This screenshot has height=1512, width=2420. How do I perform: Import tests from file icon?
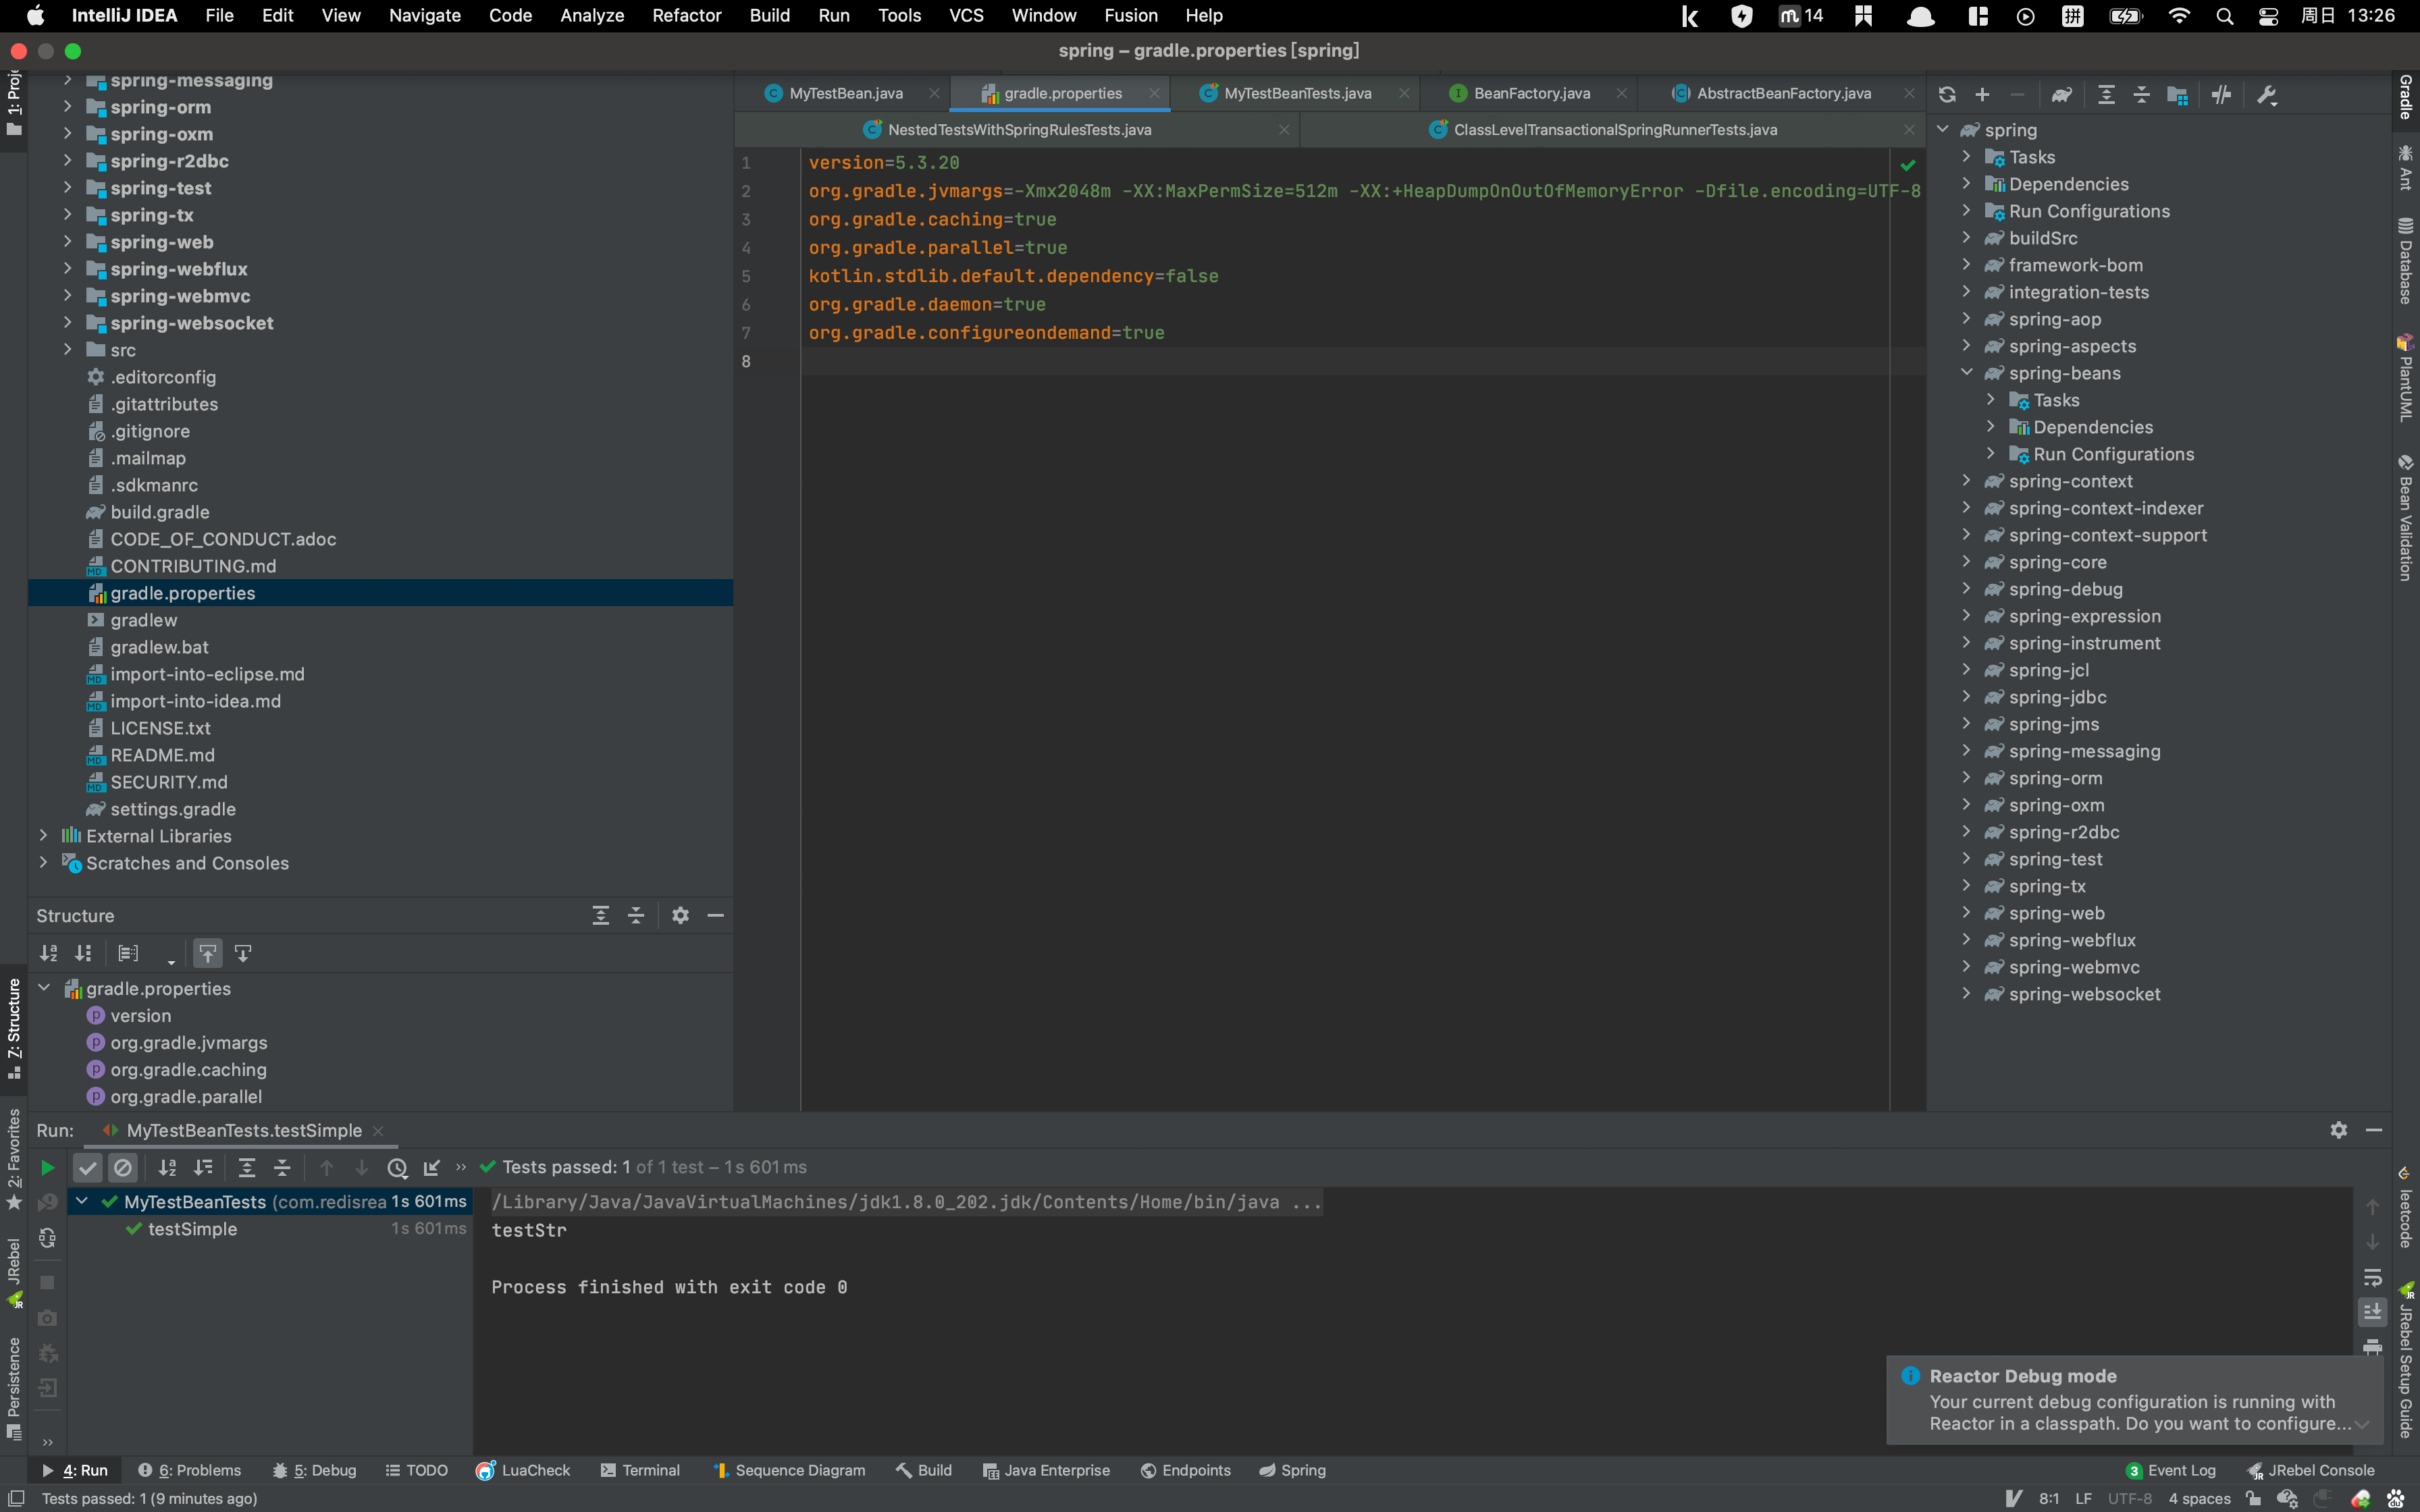tap(432, 1167)
